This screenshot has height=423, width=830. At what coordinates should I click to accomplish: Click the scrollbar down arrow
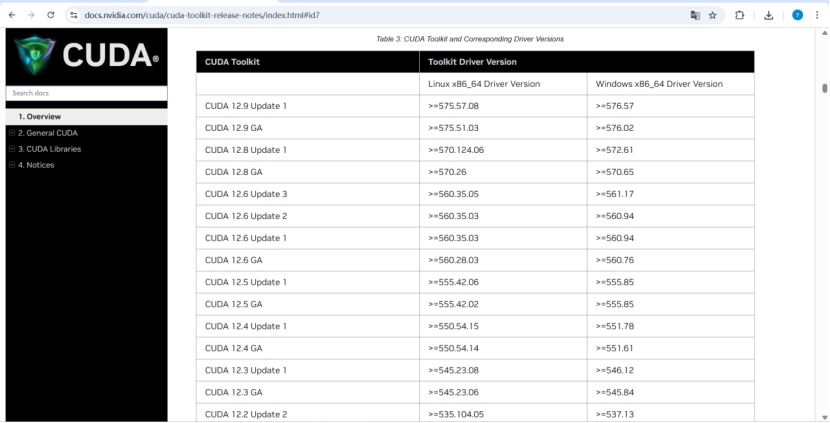824,418
